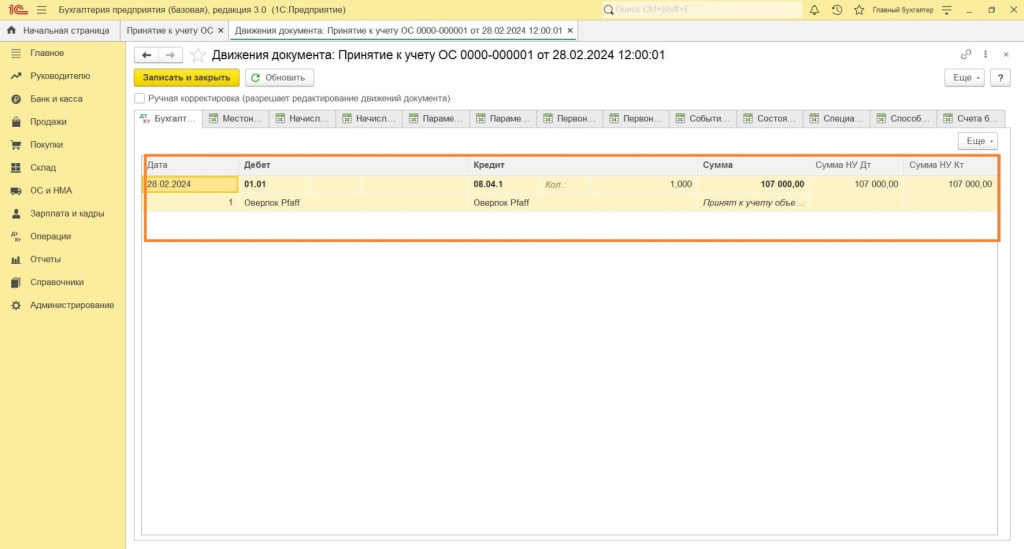Enable the Ручная корректировка checkbox
This screenshot has height=549, width=1024.
[x=140, y=99]
